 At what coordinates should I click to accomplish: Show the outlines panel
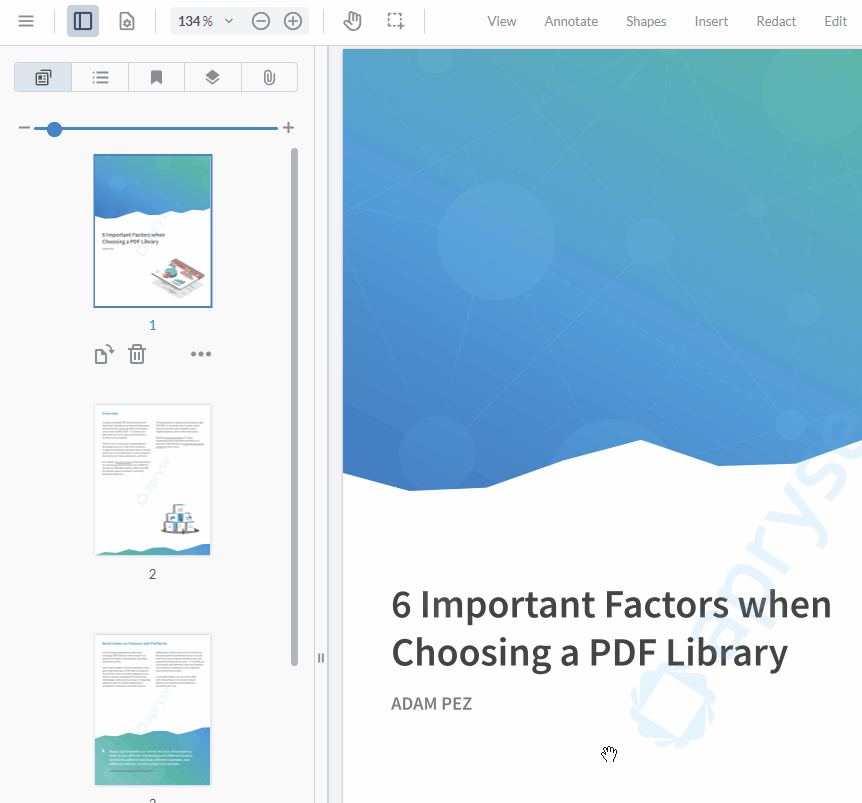100,77
